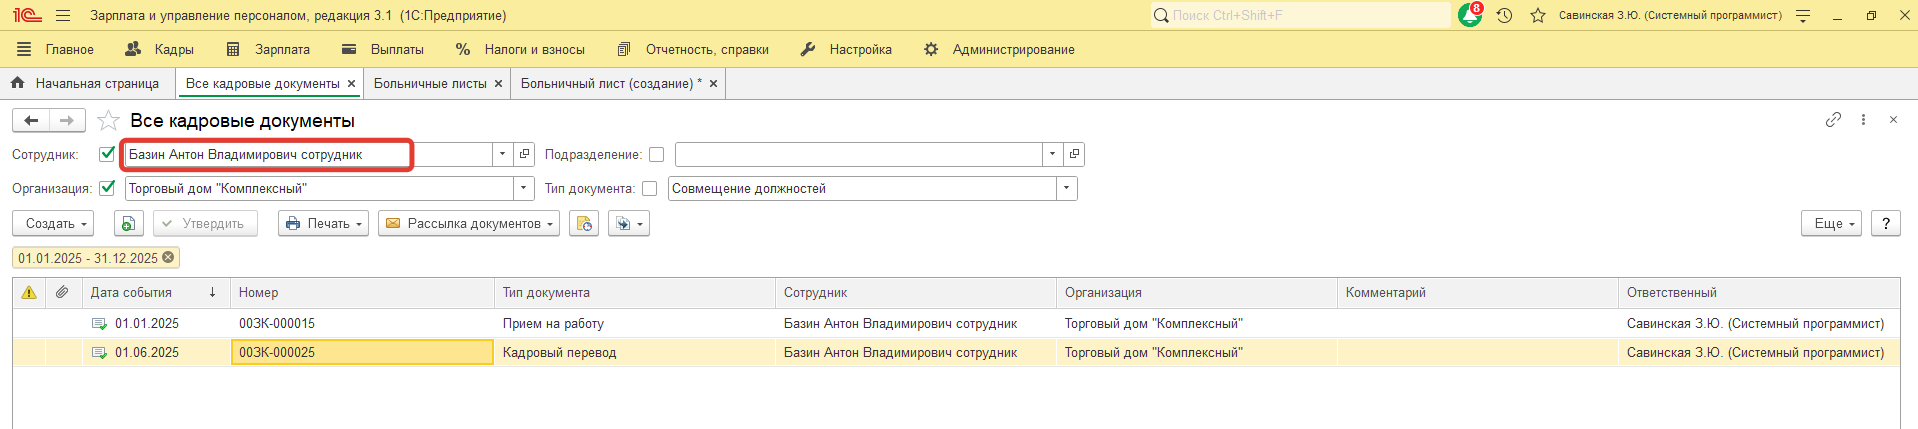Select the Кадровый перевод document row
Image resolution: width=1918 pixels, height=429 pixels.
click(x=559, y=353)
